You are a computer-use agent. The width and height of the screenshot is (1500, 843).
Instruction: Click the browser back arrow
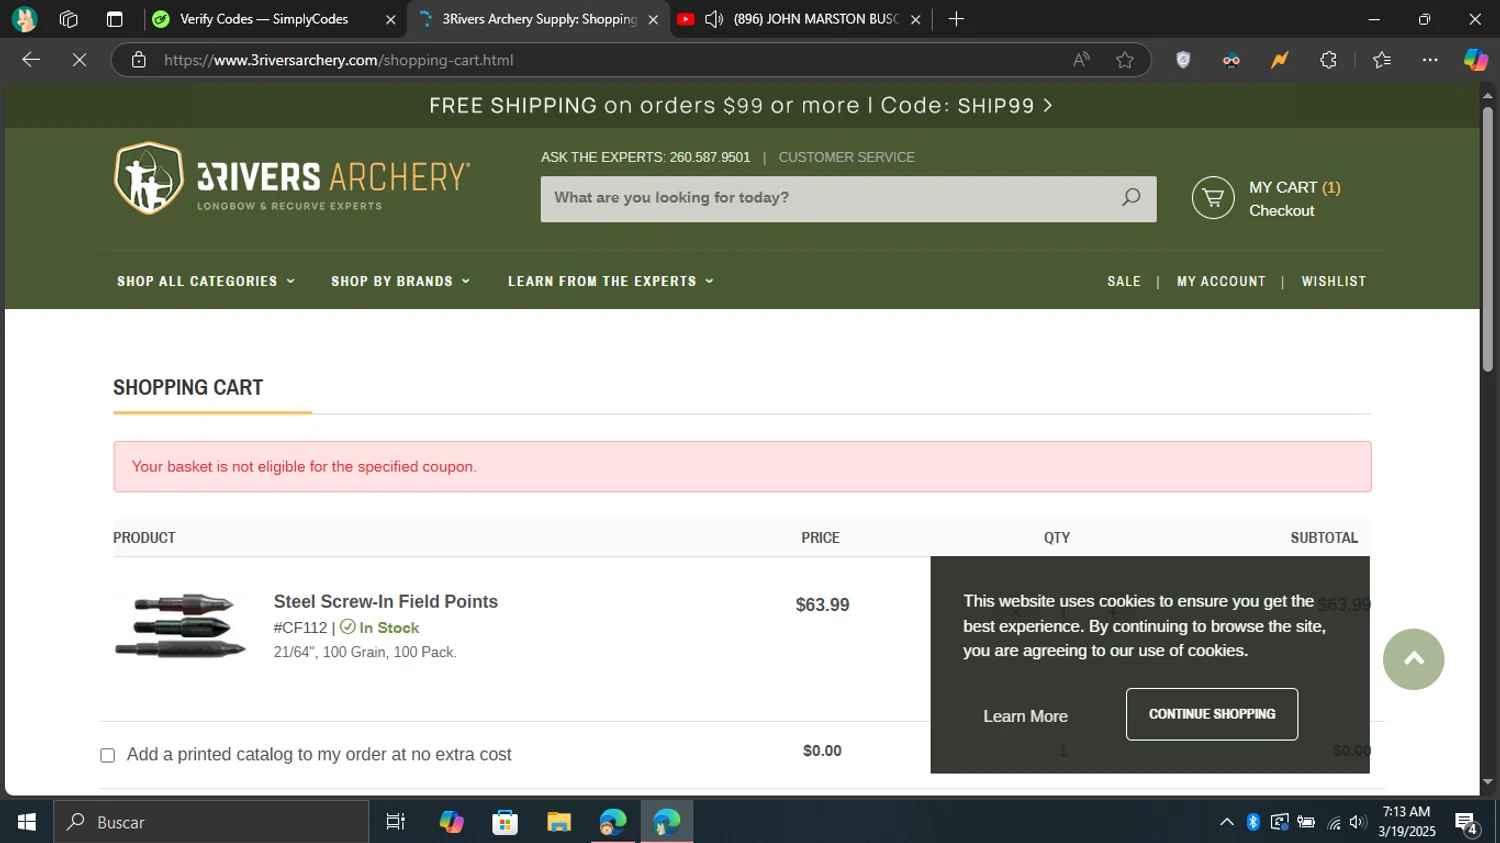31,60
